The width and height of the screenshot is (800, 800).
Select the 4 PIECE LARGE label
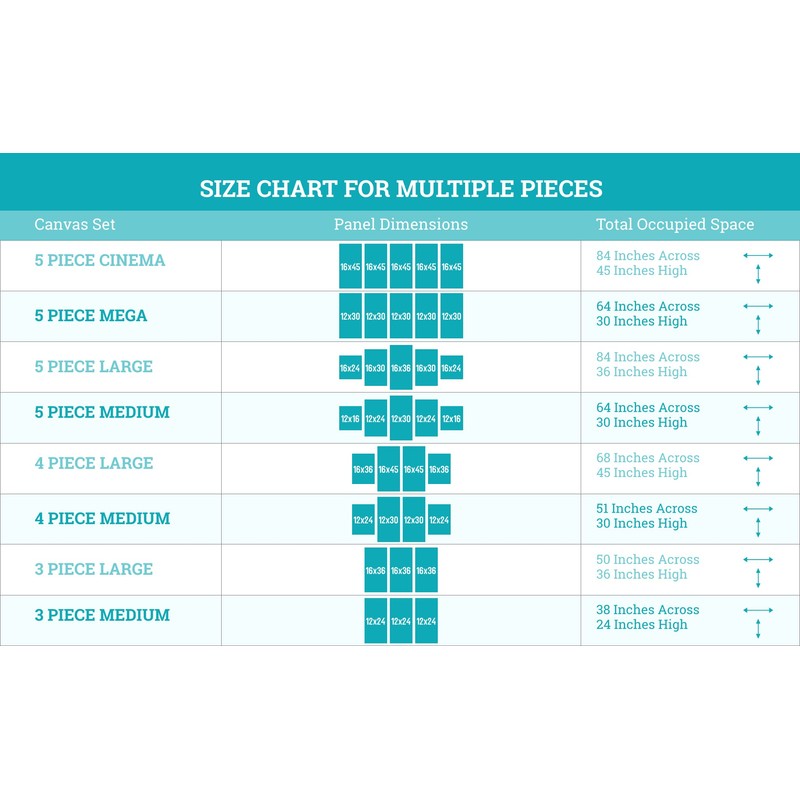click(94, 463)
